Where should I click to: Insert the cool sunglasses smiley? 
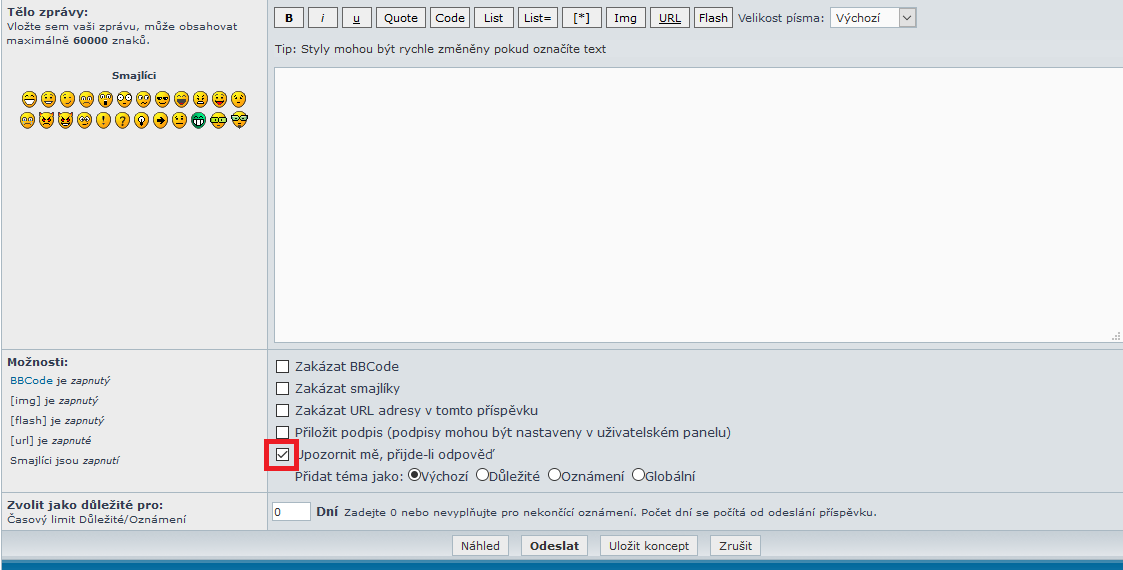[x=162, y=99]
